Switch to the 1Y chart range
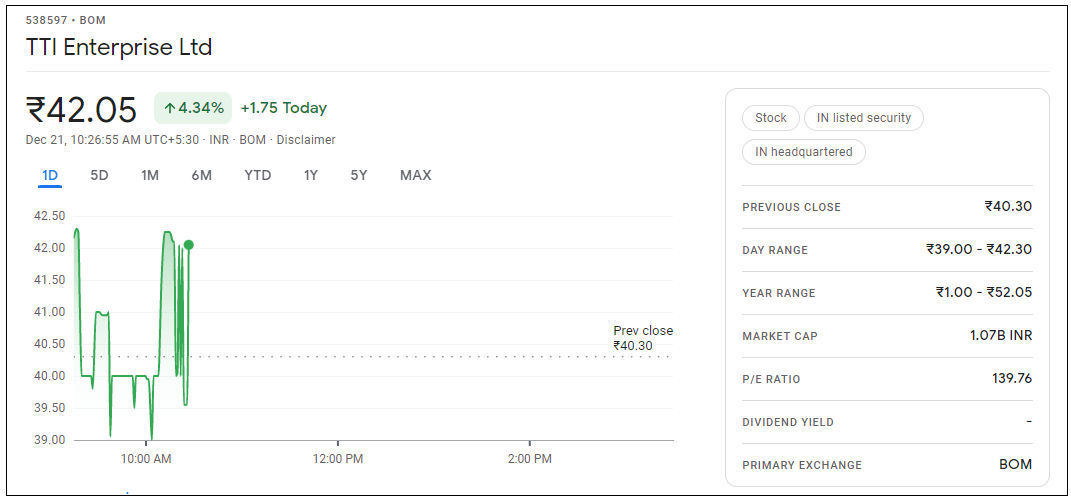The height and width of the screenshot is (498, 1071). (311, 176)
